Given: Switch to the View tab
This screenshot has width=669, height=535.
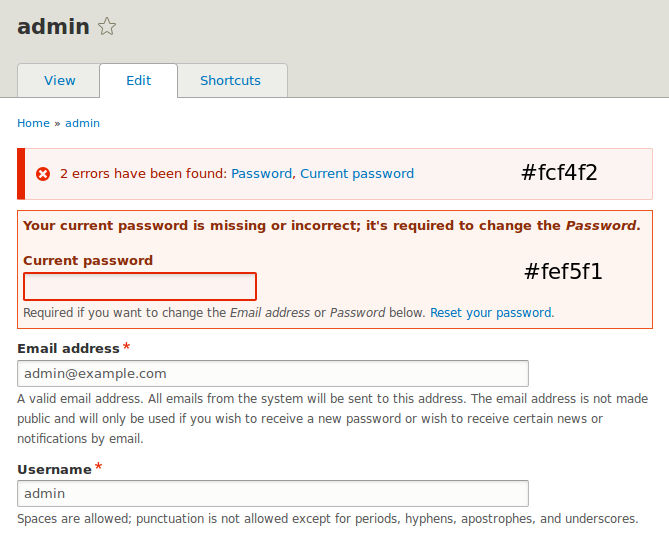Looking at the screenshot, I should click(x=59, y=80).
